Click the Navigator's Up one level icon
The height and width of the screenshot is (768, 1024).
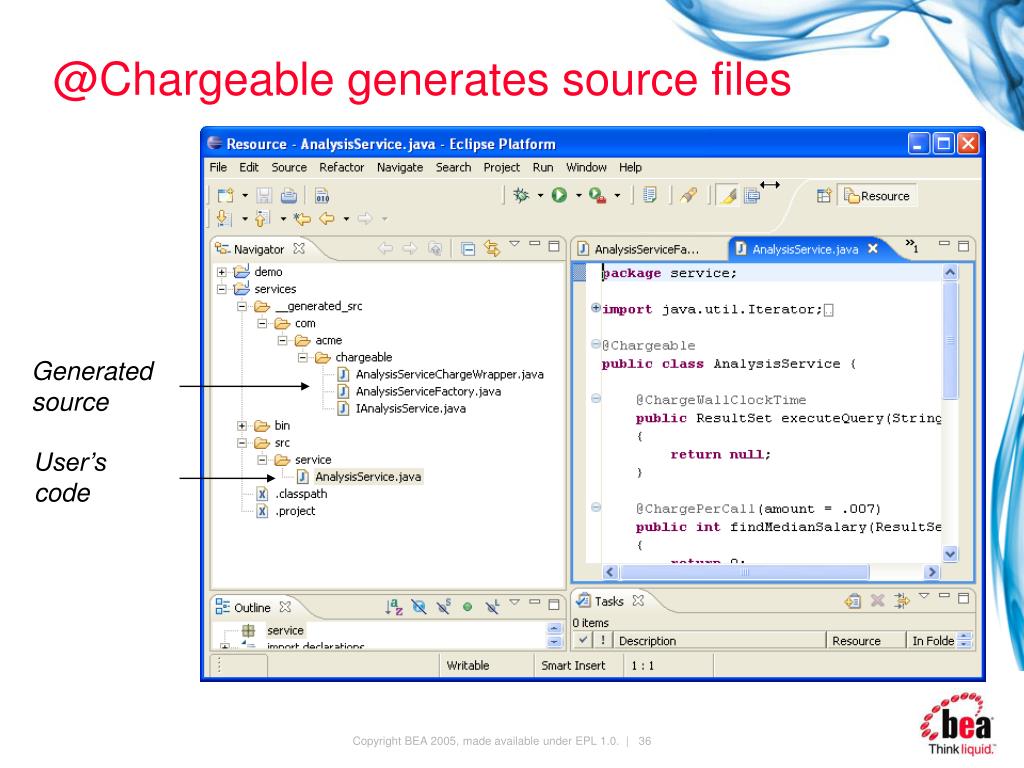pos(434,248)
